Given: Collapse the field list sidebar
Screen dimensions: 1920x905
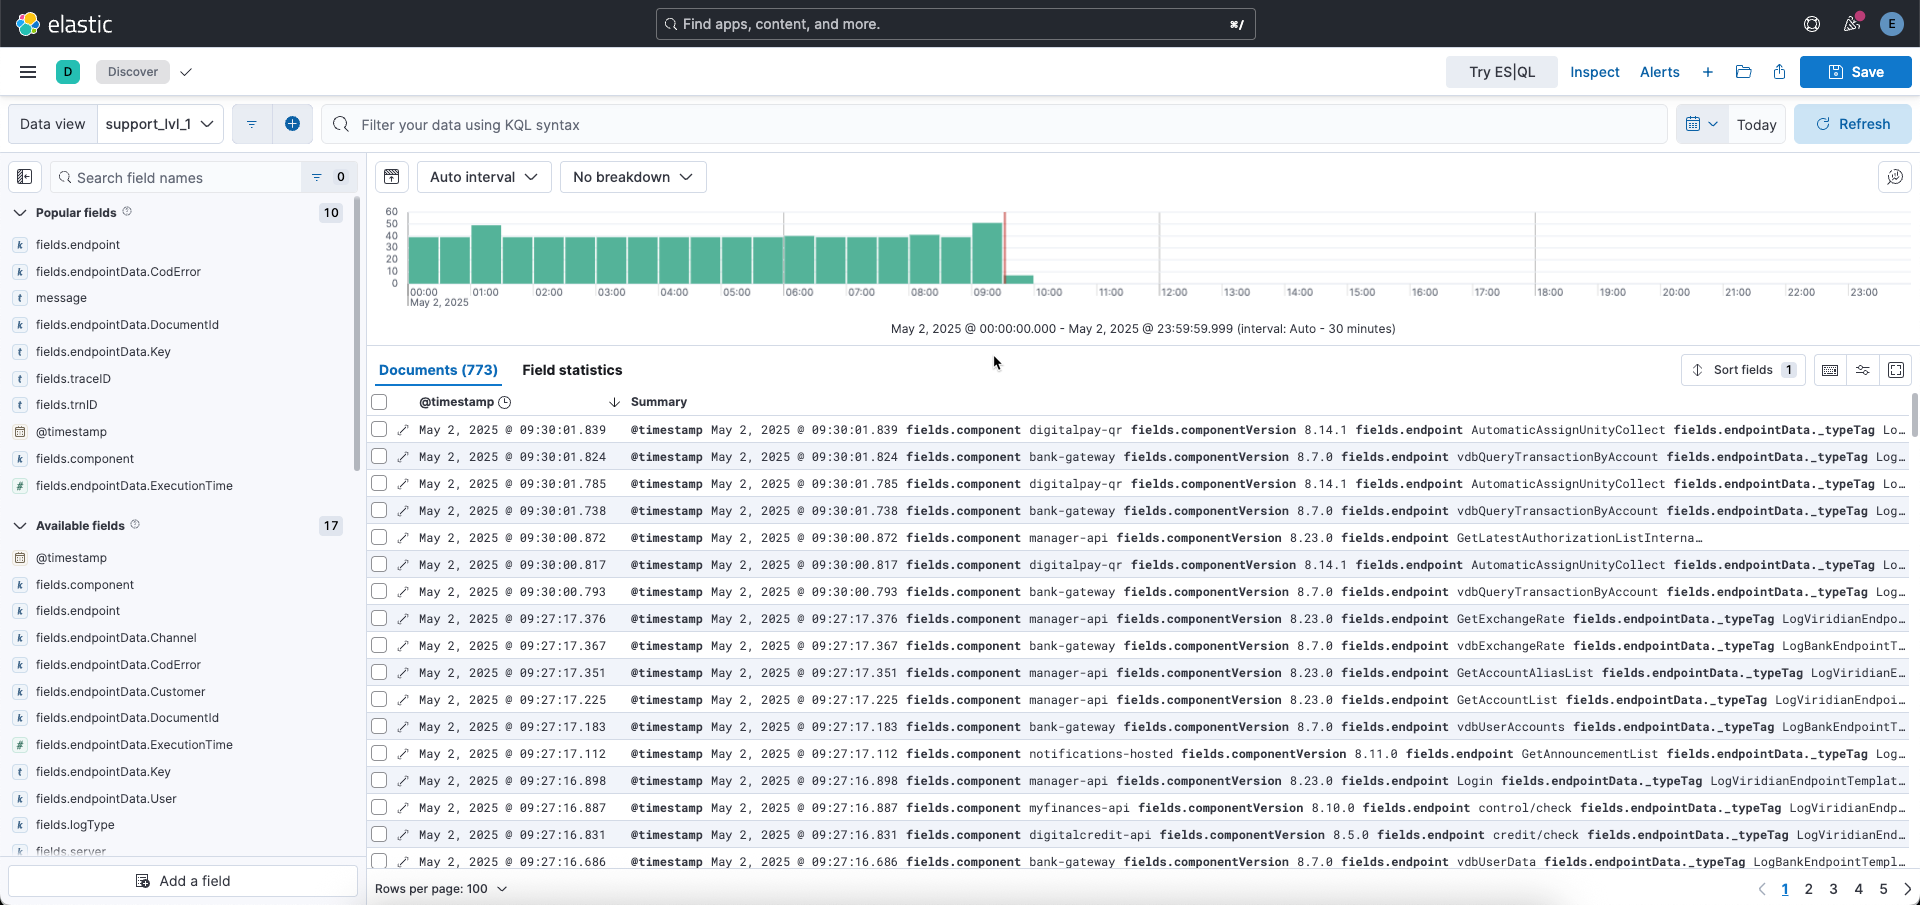Looking at the screenshot, I should [x=24, y=177].
